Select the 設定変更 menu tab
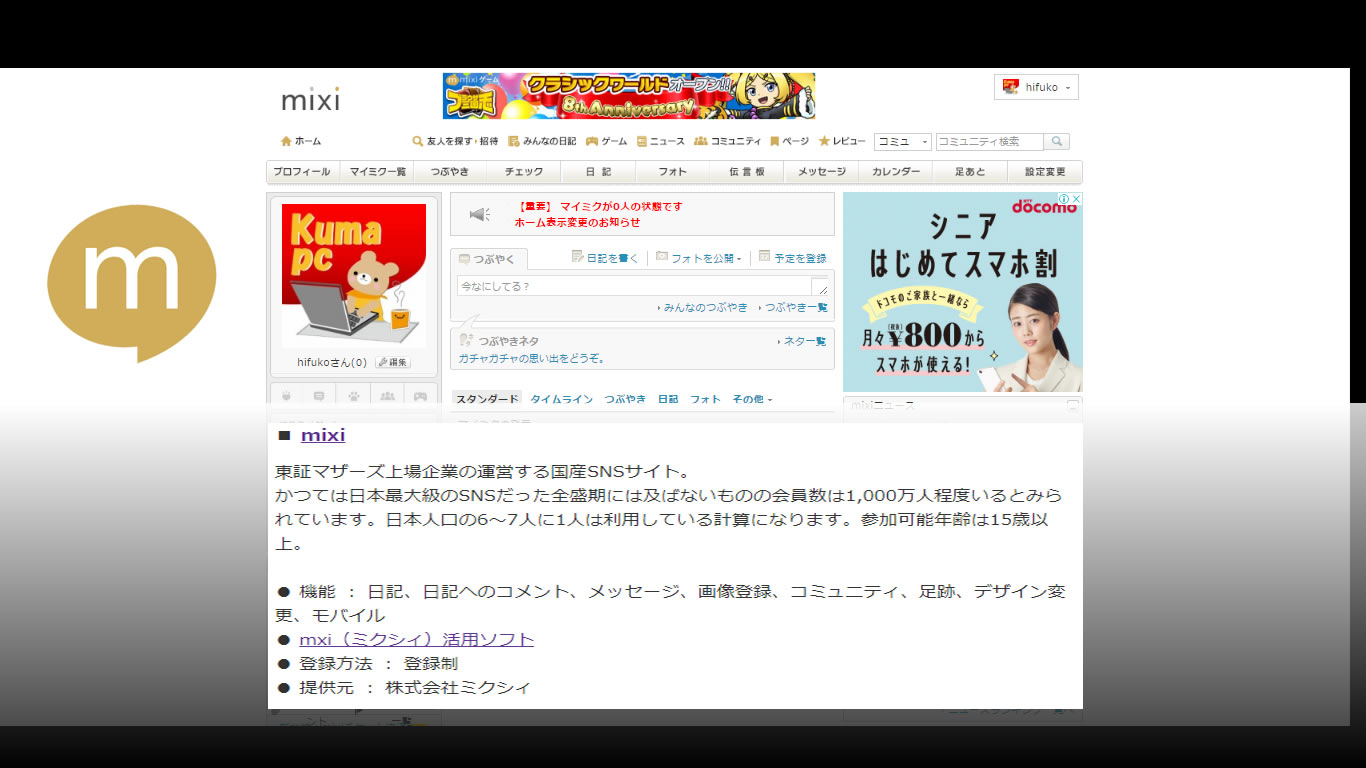 (x=1045, y=172)
